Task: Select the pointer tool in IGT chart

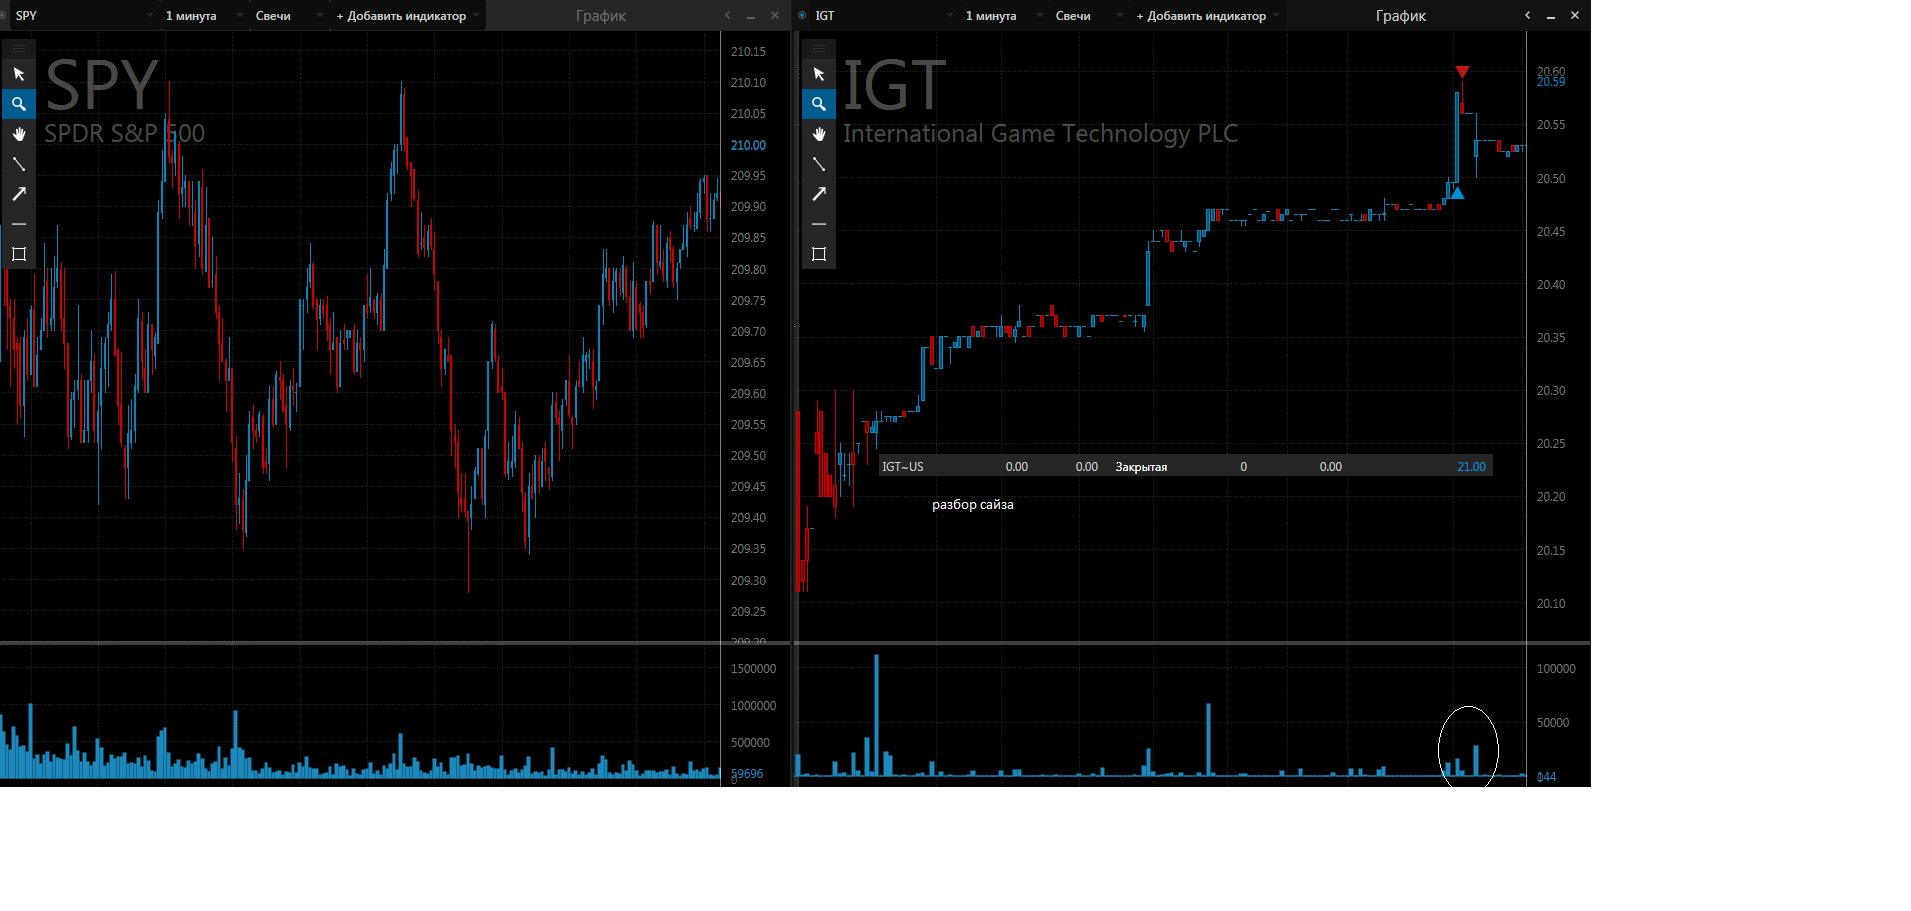Action: (x=819, y=74)
